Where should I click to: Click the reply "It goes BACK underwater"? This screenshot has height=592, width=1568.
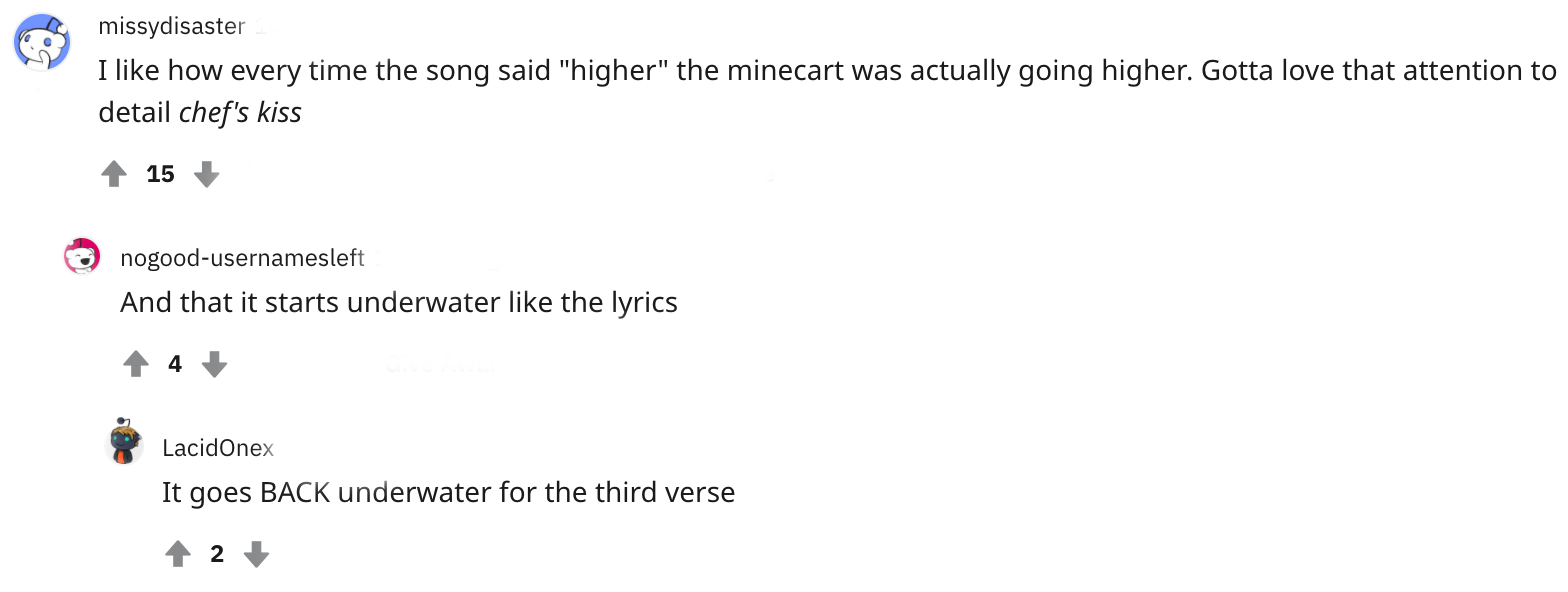[x=448, y=492]
